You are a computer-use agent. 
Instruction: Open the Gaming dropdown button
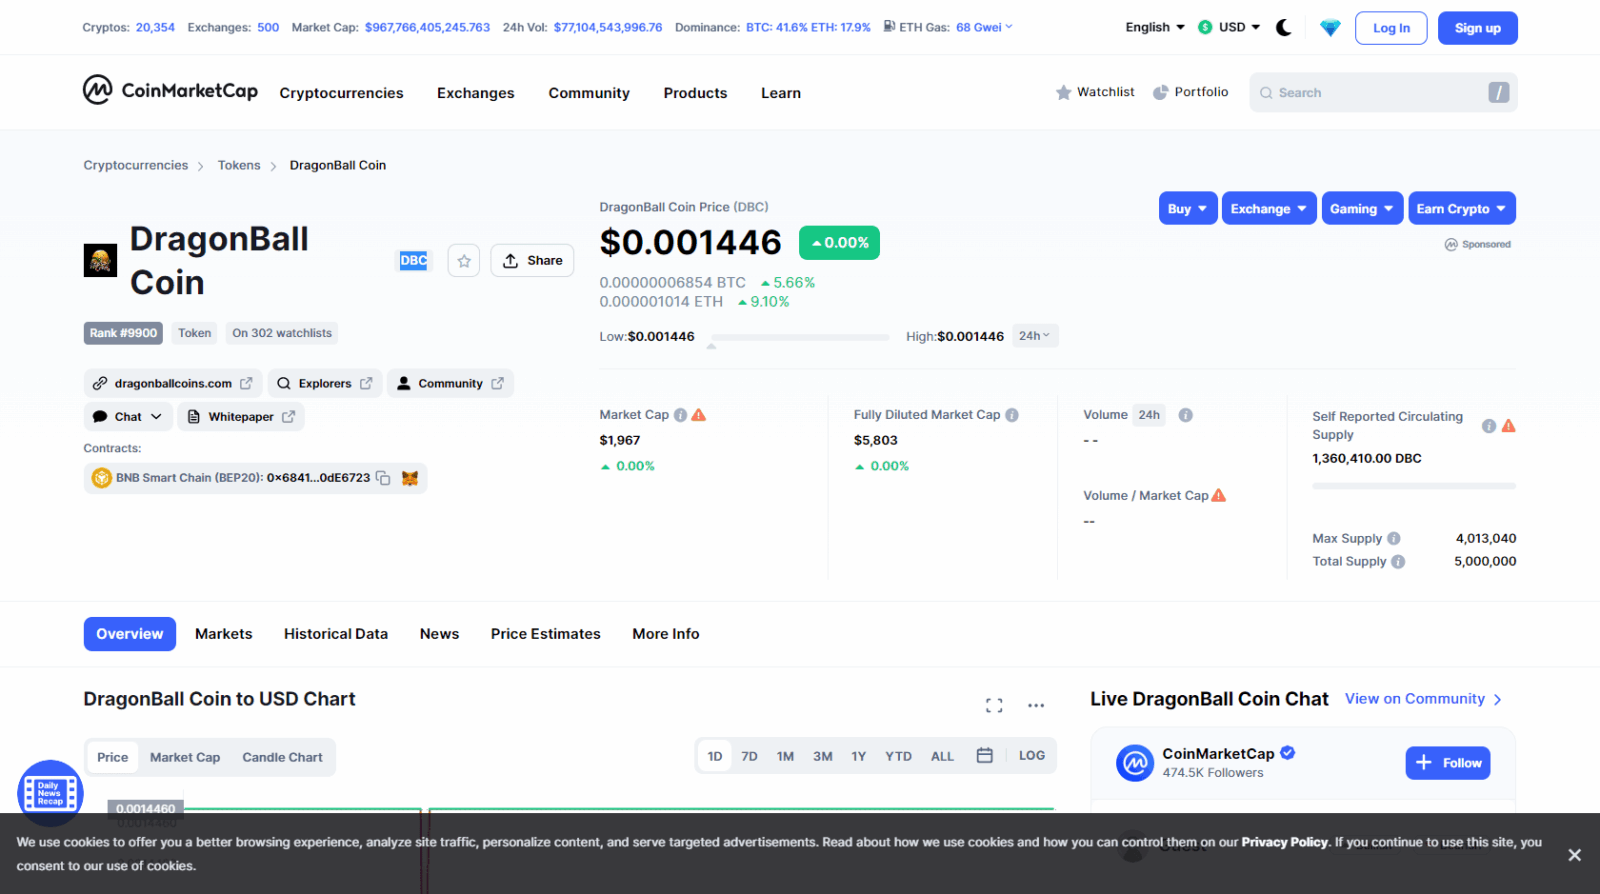click(1362, 208)
